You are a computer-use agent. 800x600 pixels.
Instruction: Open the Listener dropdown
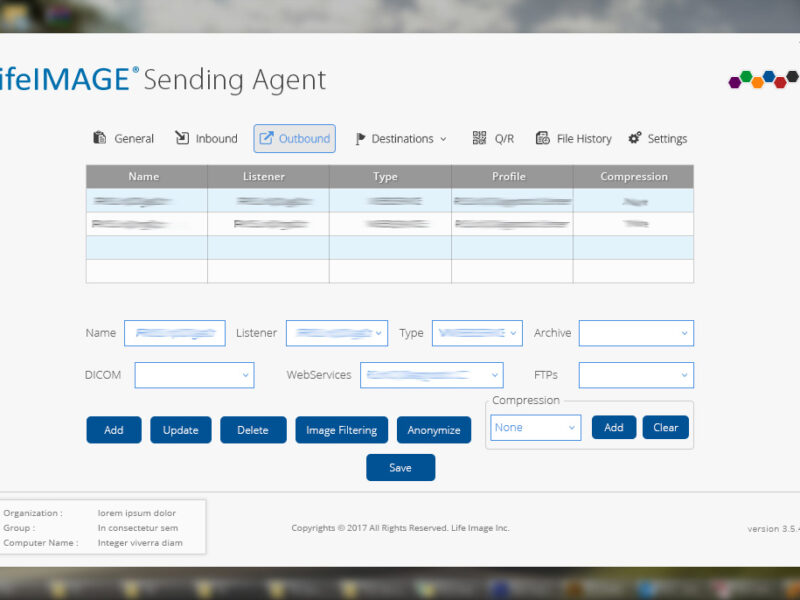pos(337,333)
